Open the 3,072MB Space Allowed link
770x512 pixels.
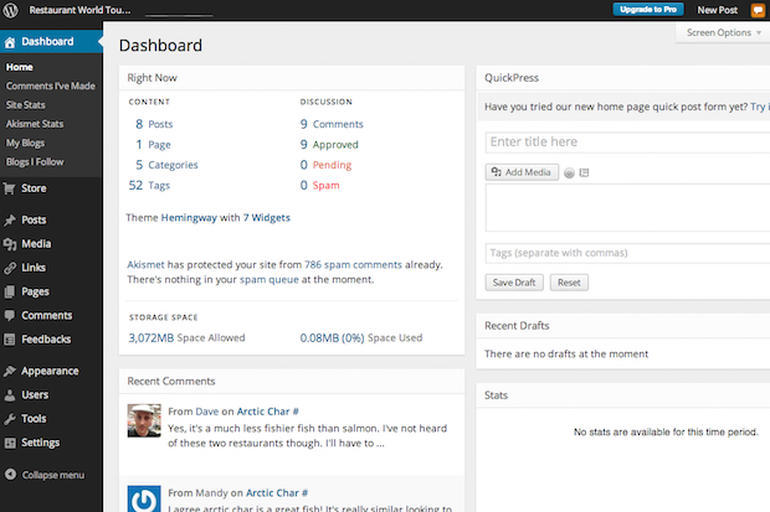pos(187,338)
